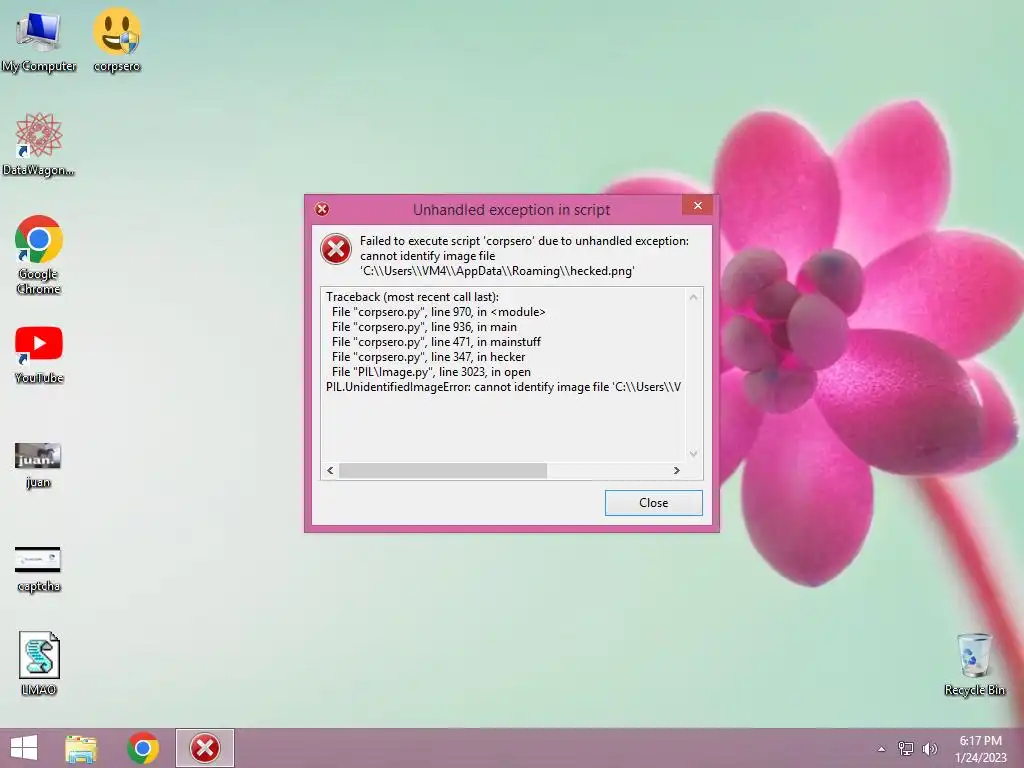
Task: Open the taskbar clock showing 6:17 PM
Action: pyautogui.click(x=981, y=748)
